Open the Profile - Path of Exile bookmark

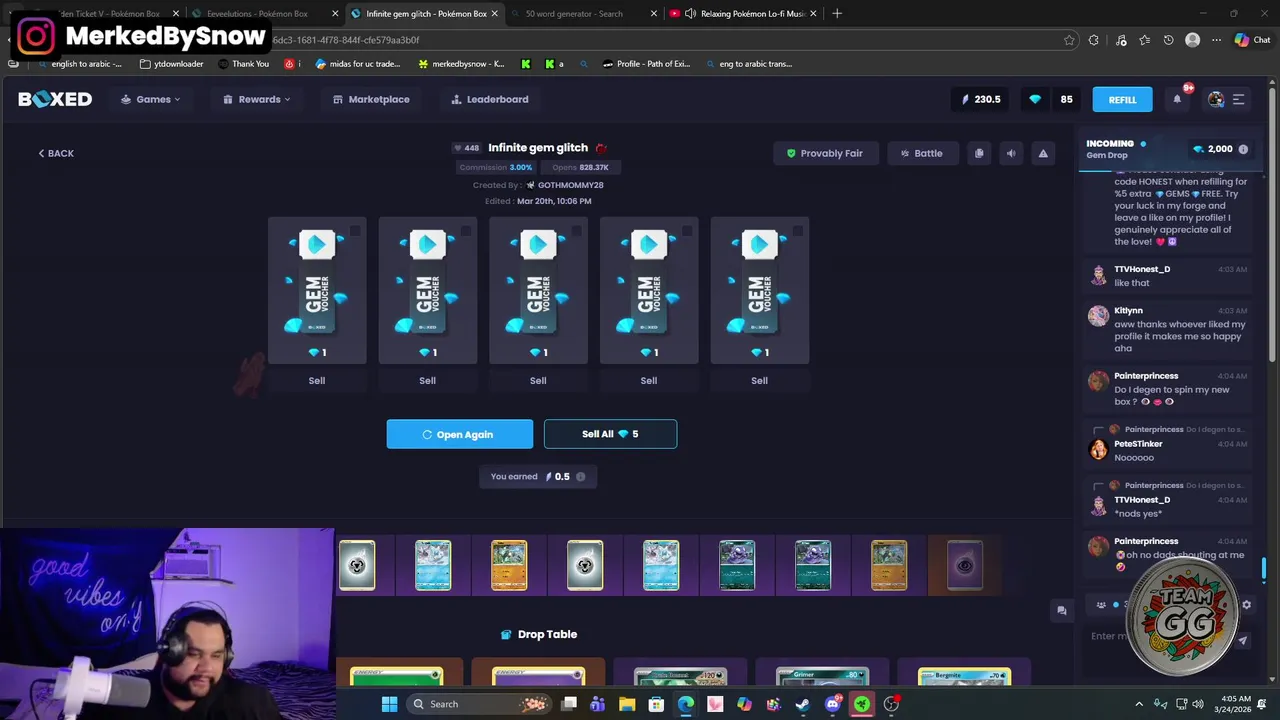coord(646,64)
